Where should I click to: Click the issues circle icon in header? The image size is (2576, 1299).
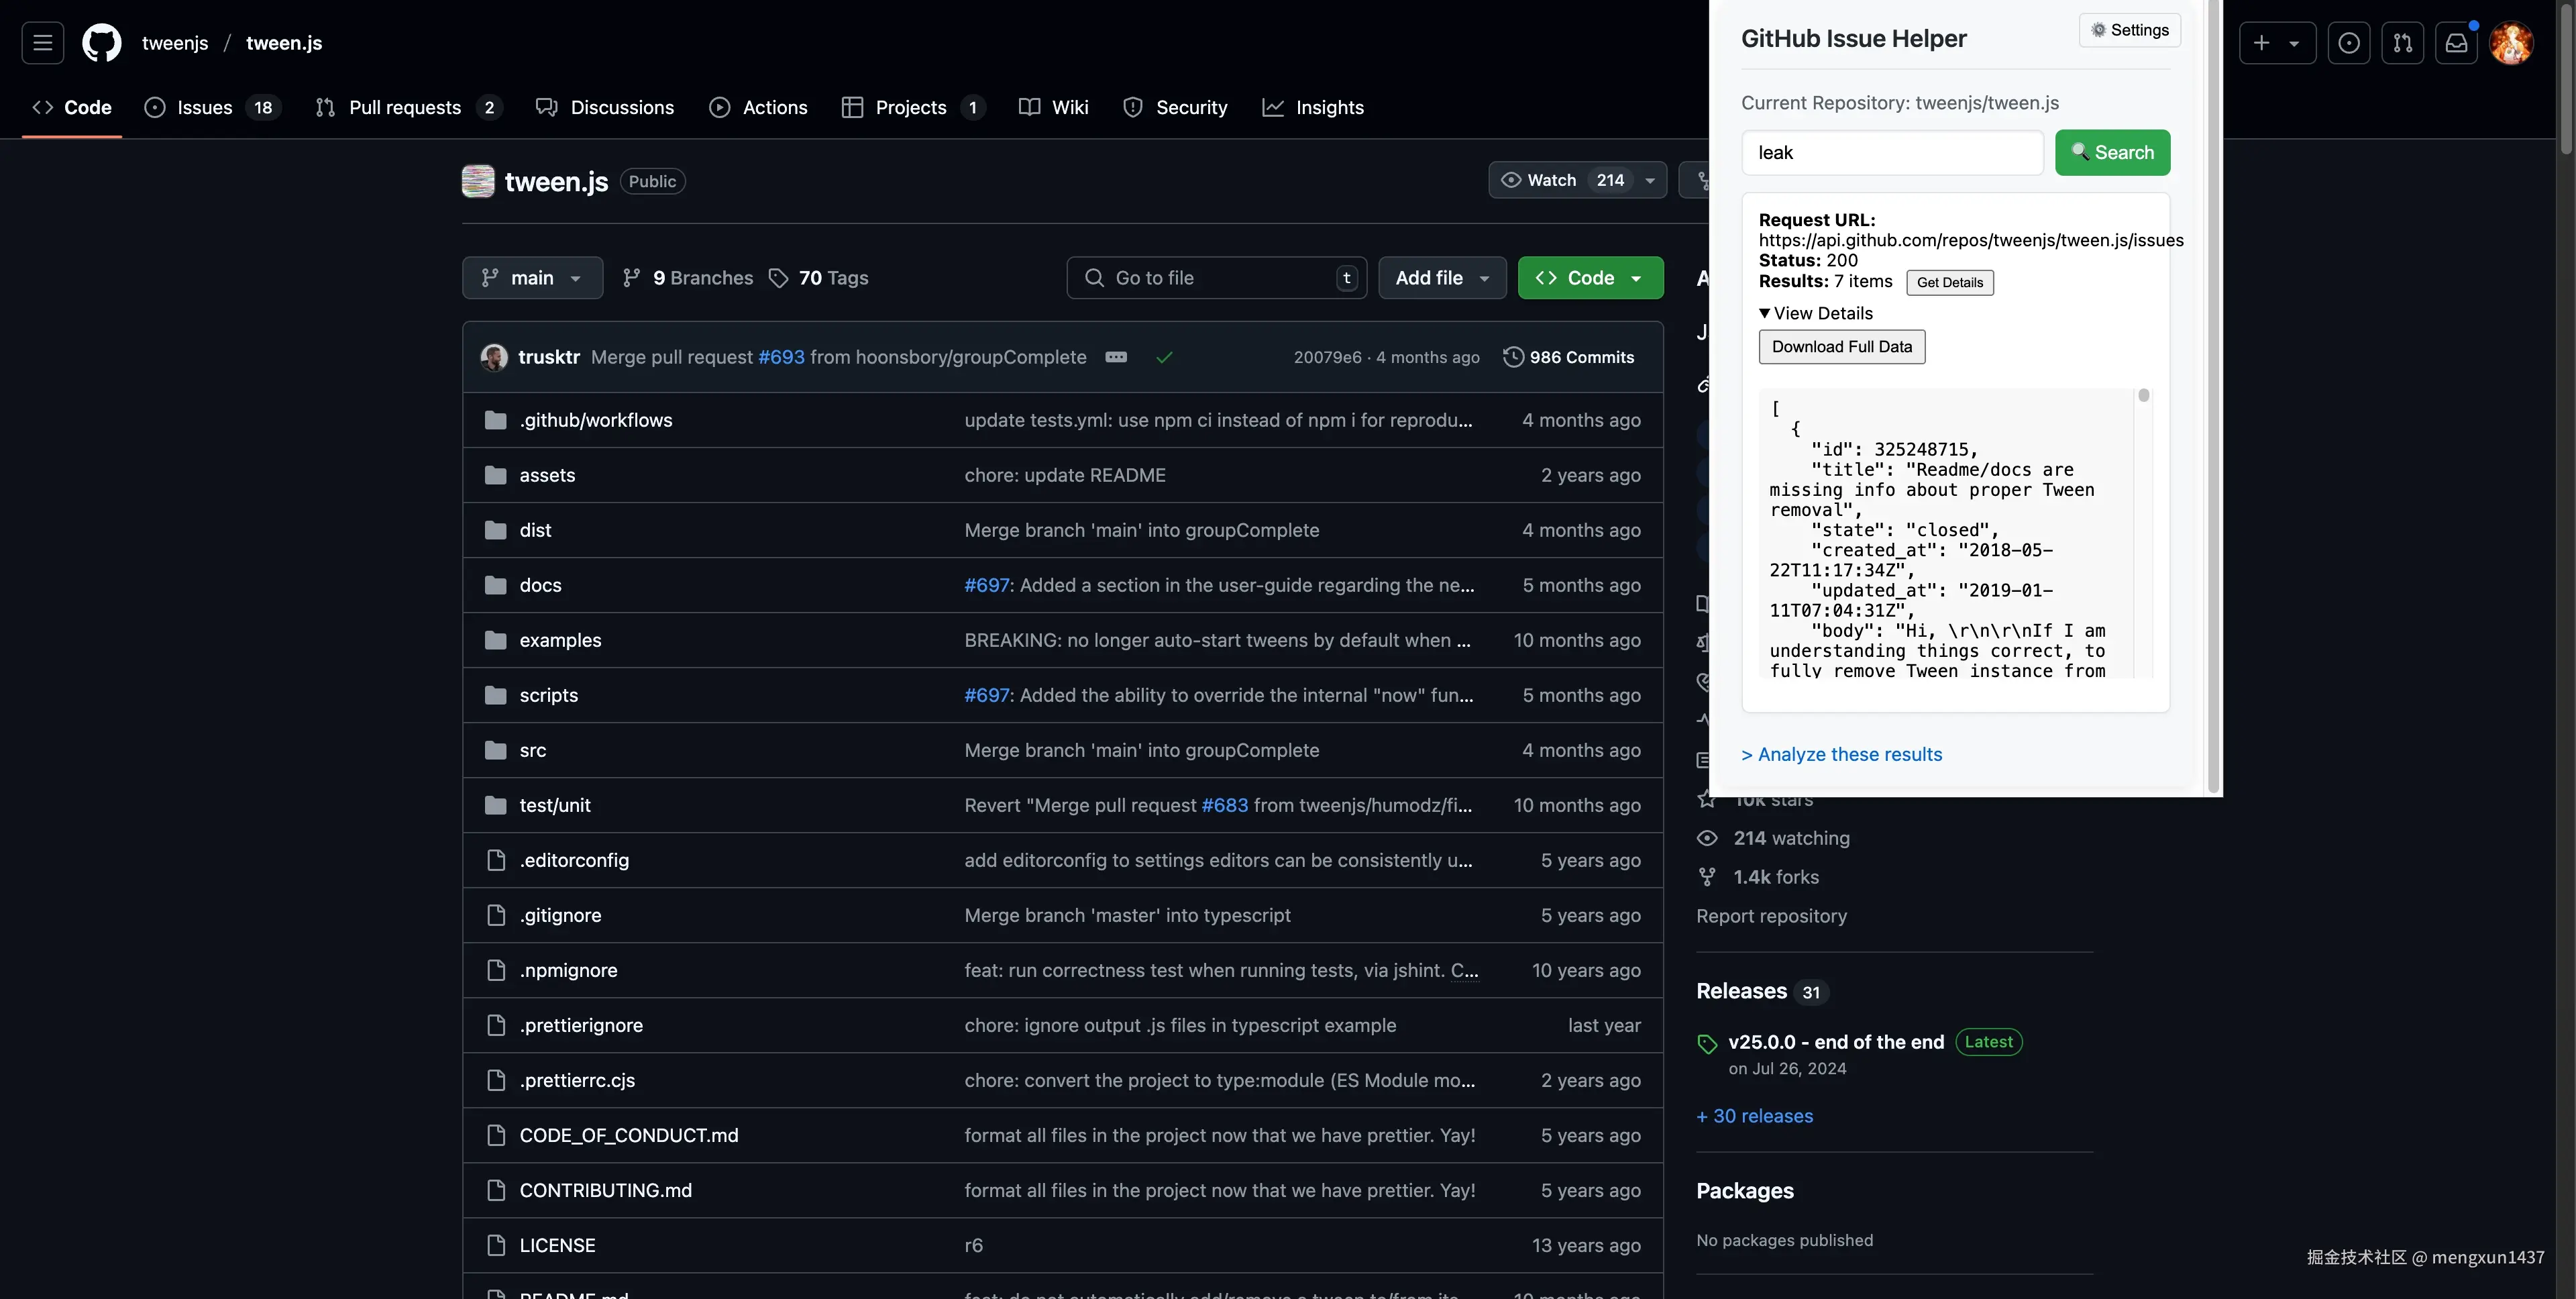(x=2348, y=43)
